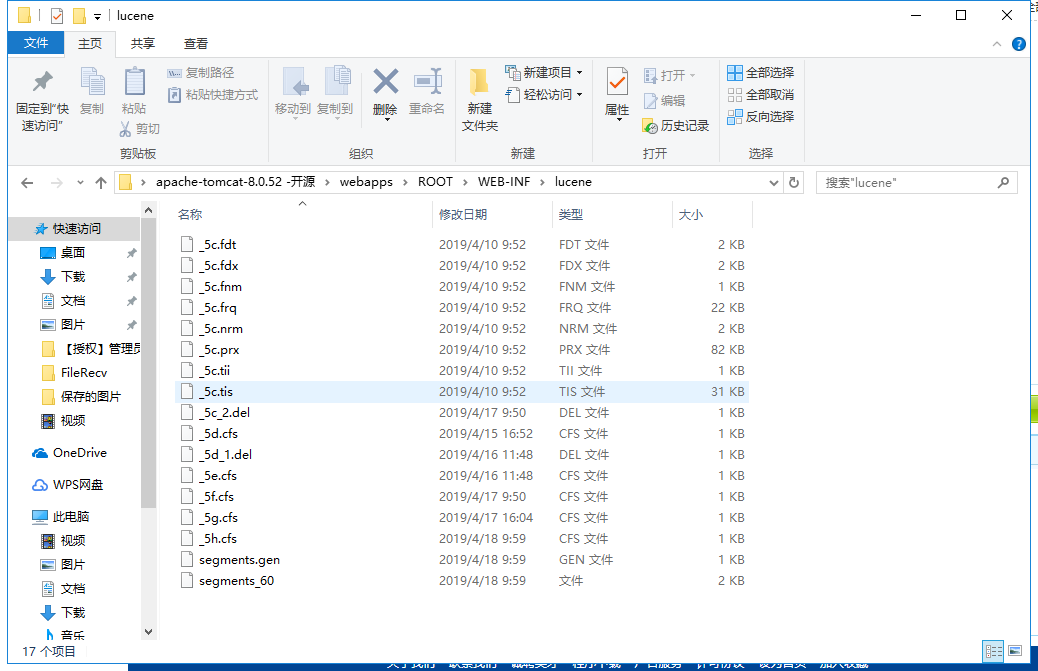Open quick access toolbar properties checkmark

tap(57, 15)
